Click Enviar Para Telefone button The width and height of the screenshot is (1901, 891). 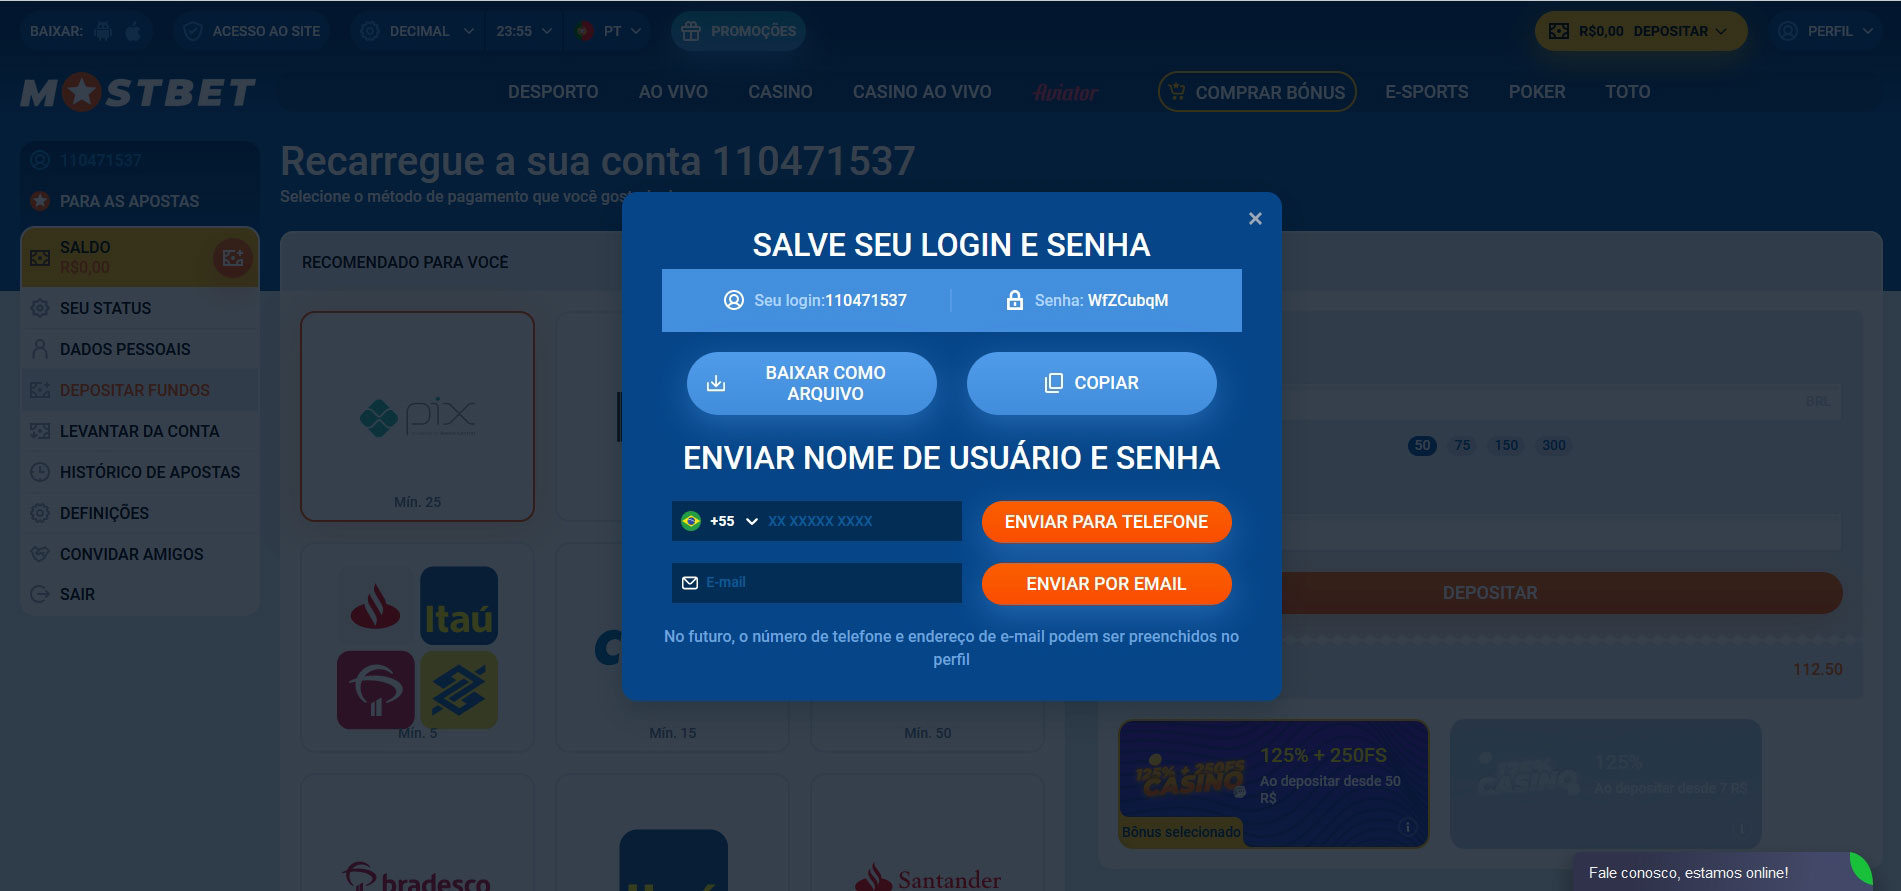(x=1106, y=522)
